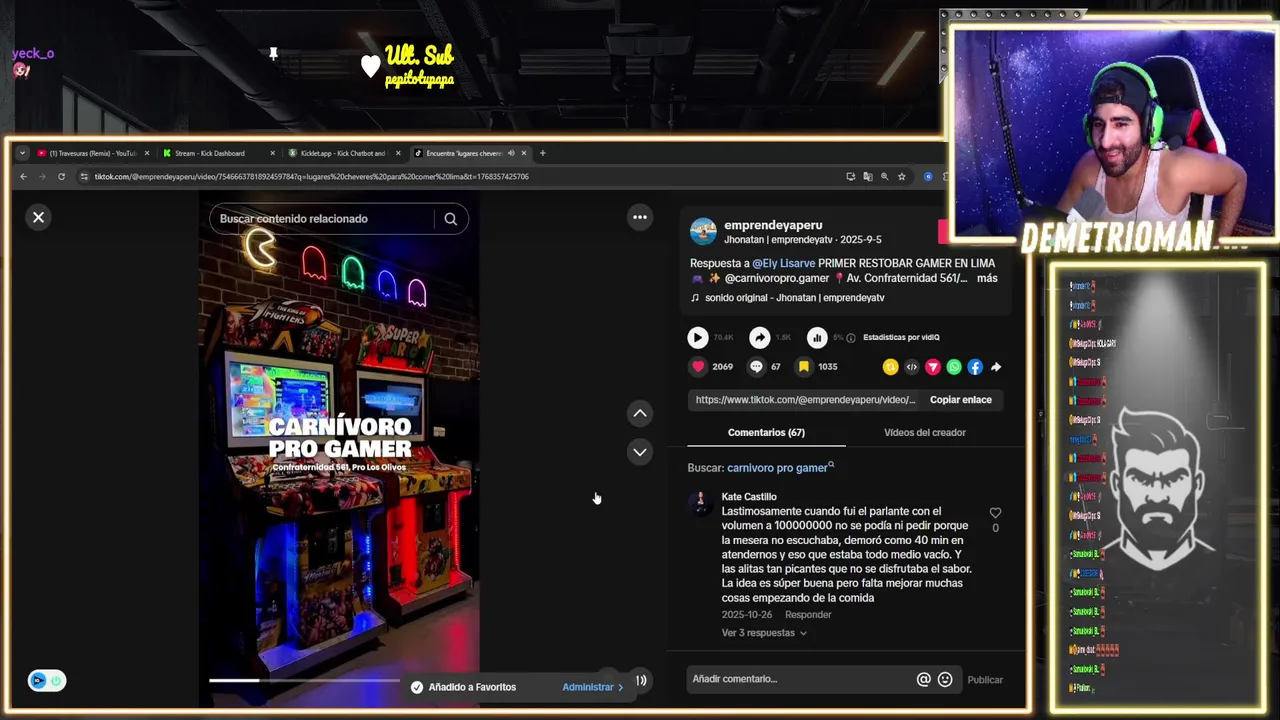
Task: Open the emoji picker icon
Action: click(x=945, y=679)
